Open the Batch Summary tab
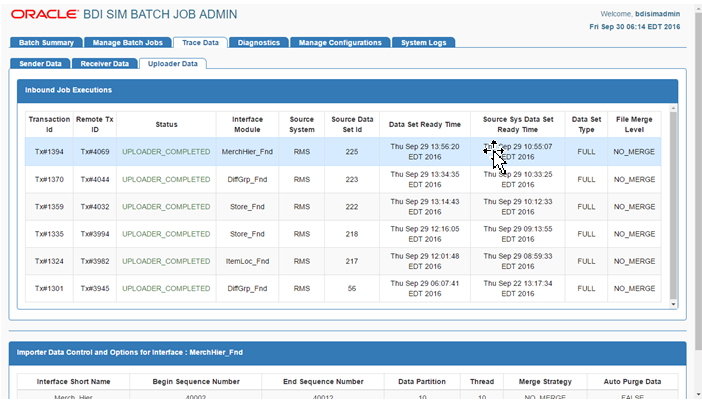The image size is (702, 403). 46,43
